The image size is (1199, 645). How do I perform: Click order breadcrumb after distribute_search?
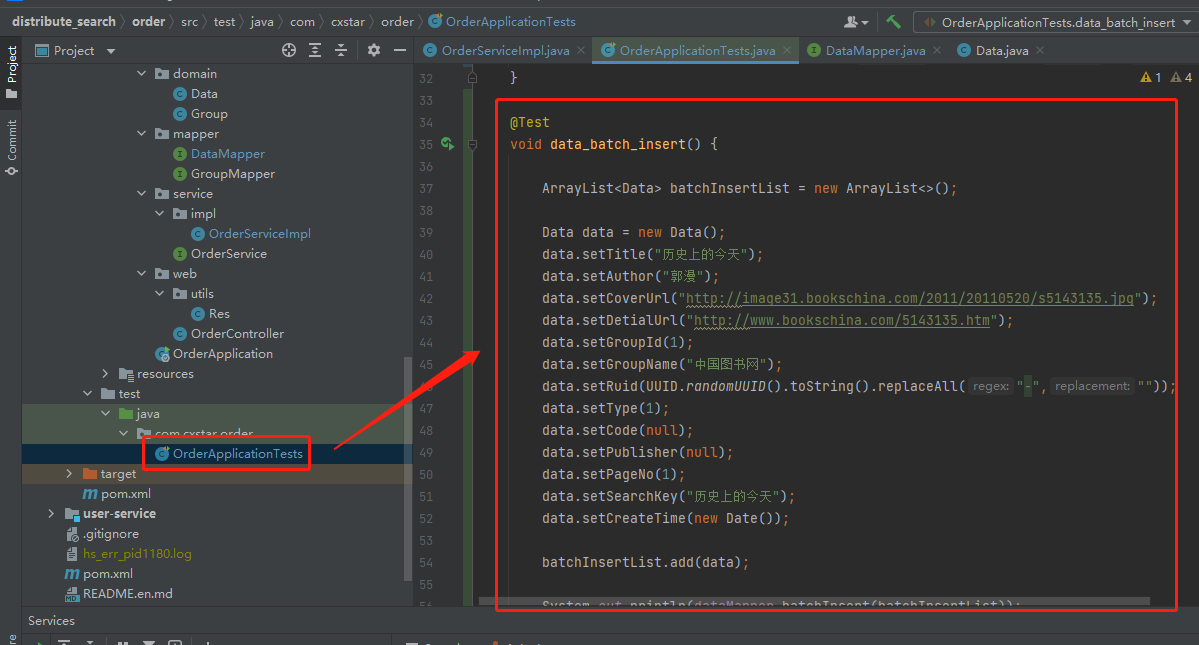tap(148, 21)
